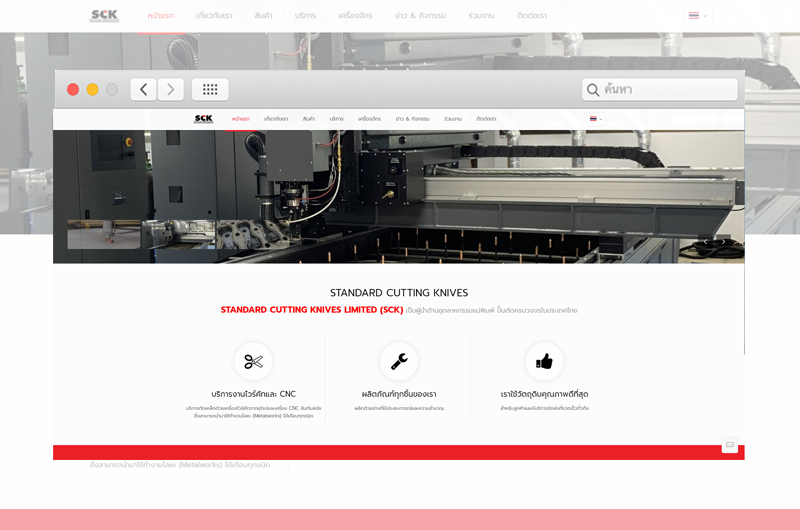Open the faded language flag dropdown in top header
This screenshot has height=530, width=800.
[697, 16]
